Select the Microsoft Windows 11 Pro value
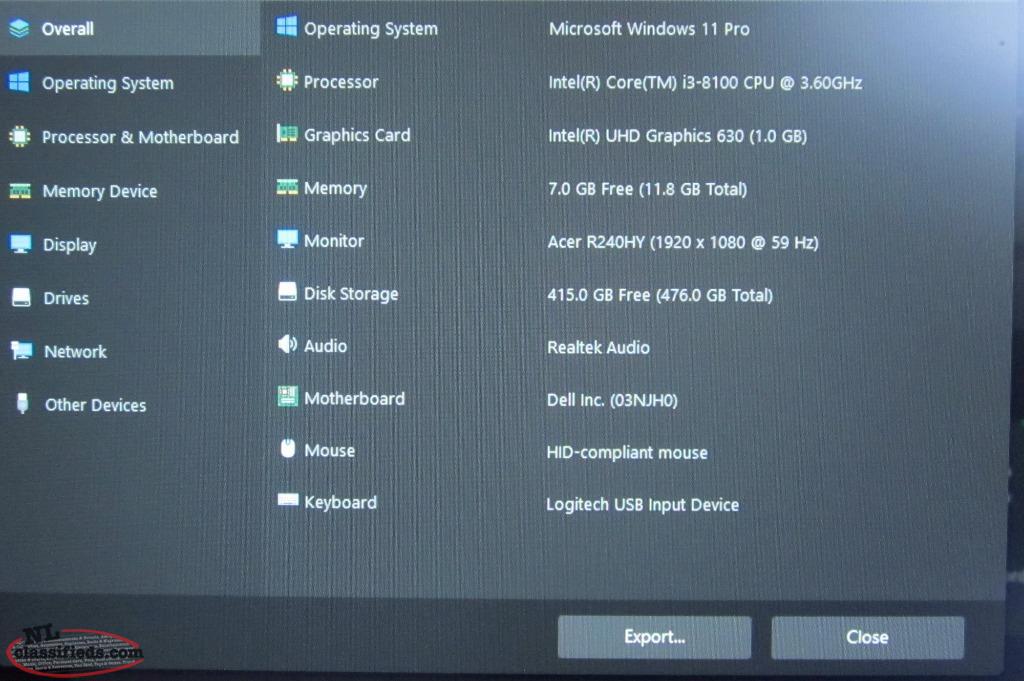The image size is (1024, 681). point(648,29)
